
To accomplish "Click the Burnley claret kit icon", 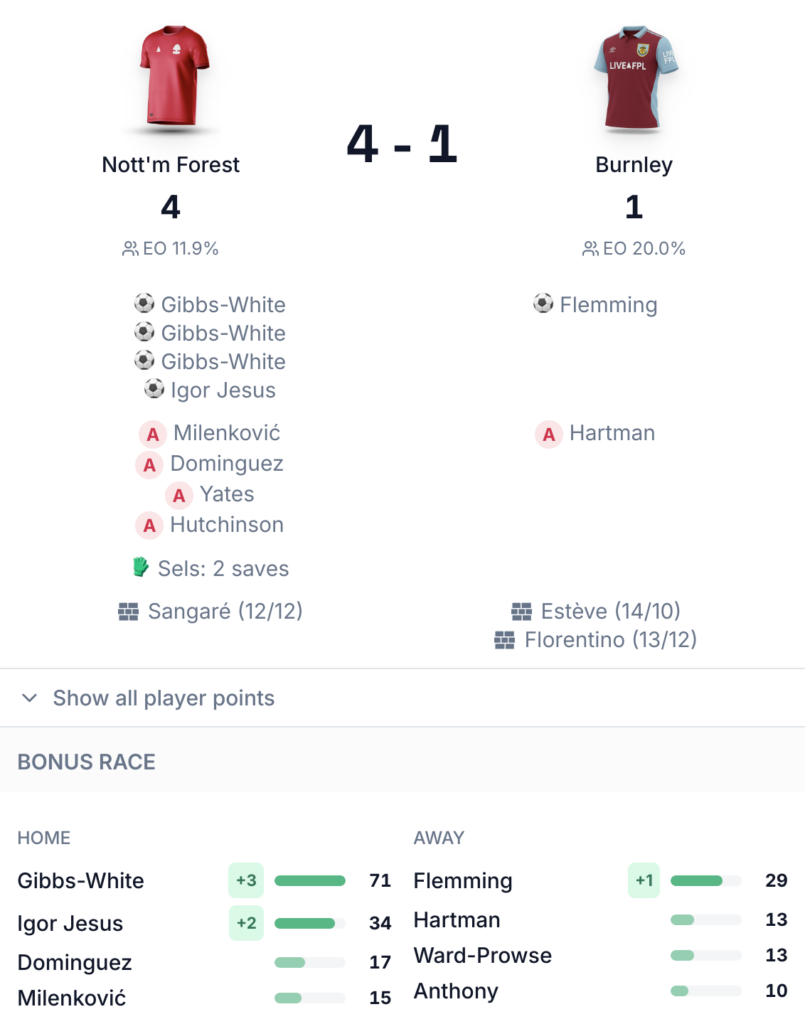I will pos(633,78).
